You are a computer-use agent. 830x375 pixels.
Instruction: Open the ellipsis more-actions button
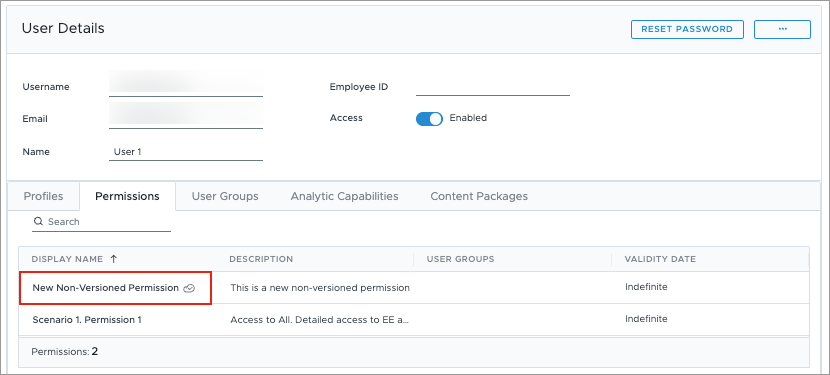tap(782, 29)
